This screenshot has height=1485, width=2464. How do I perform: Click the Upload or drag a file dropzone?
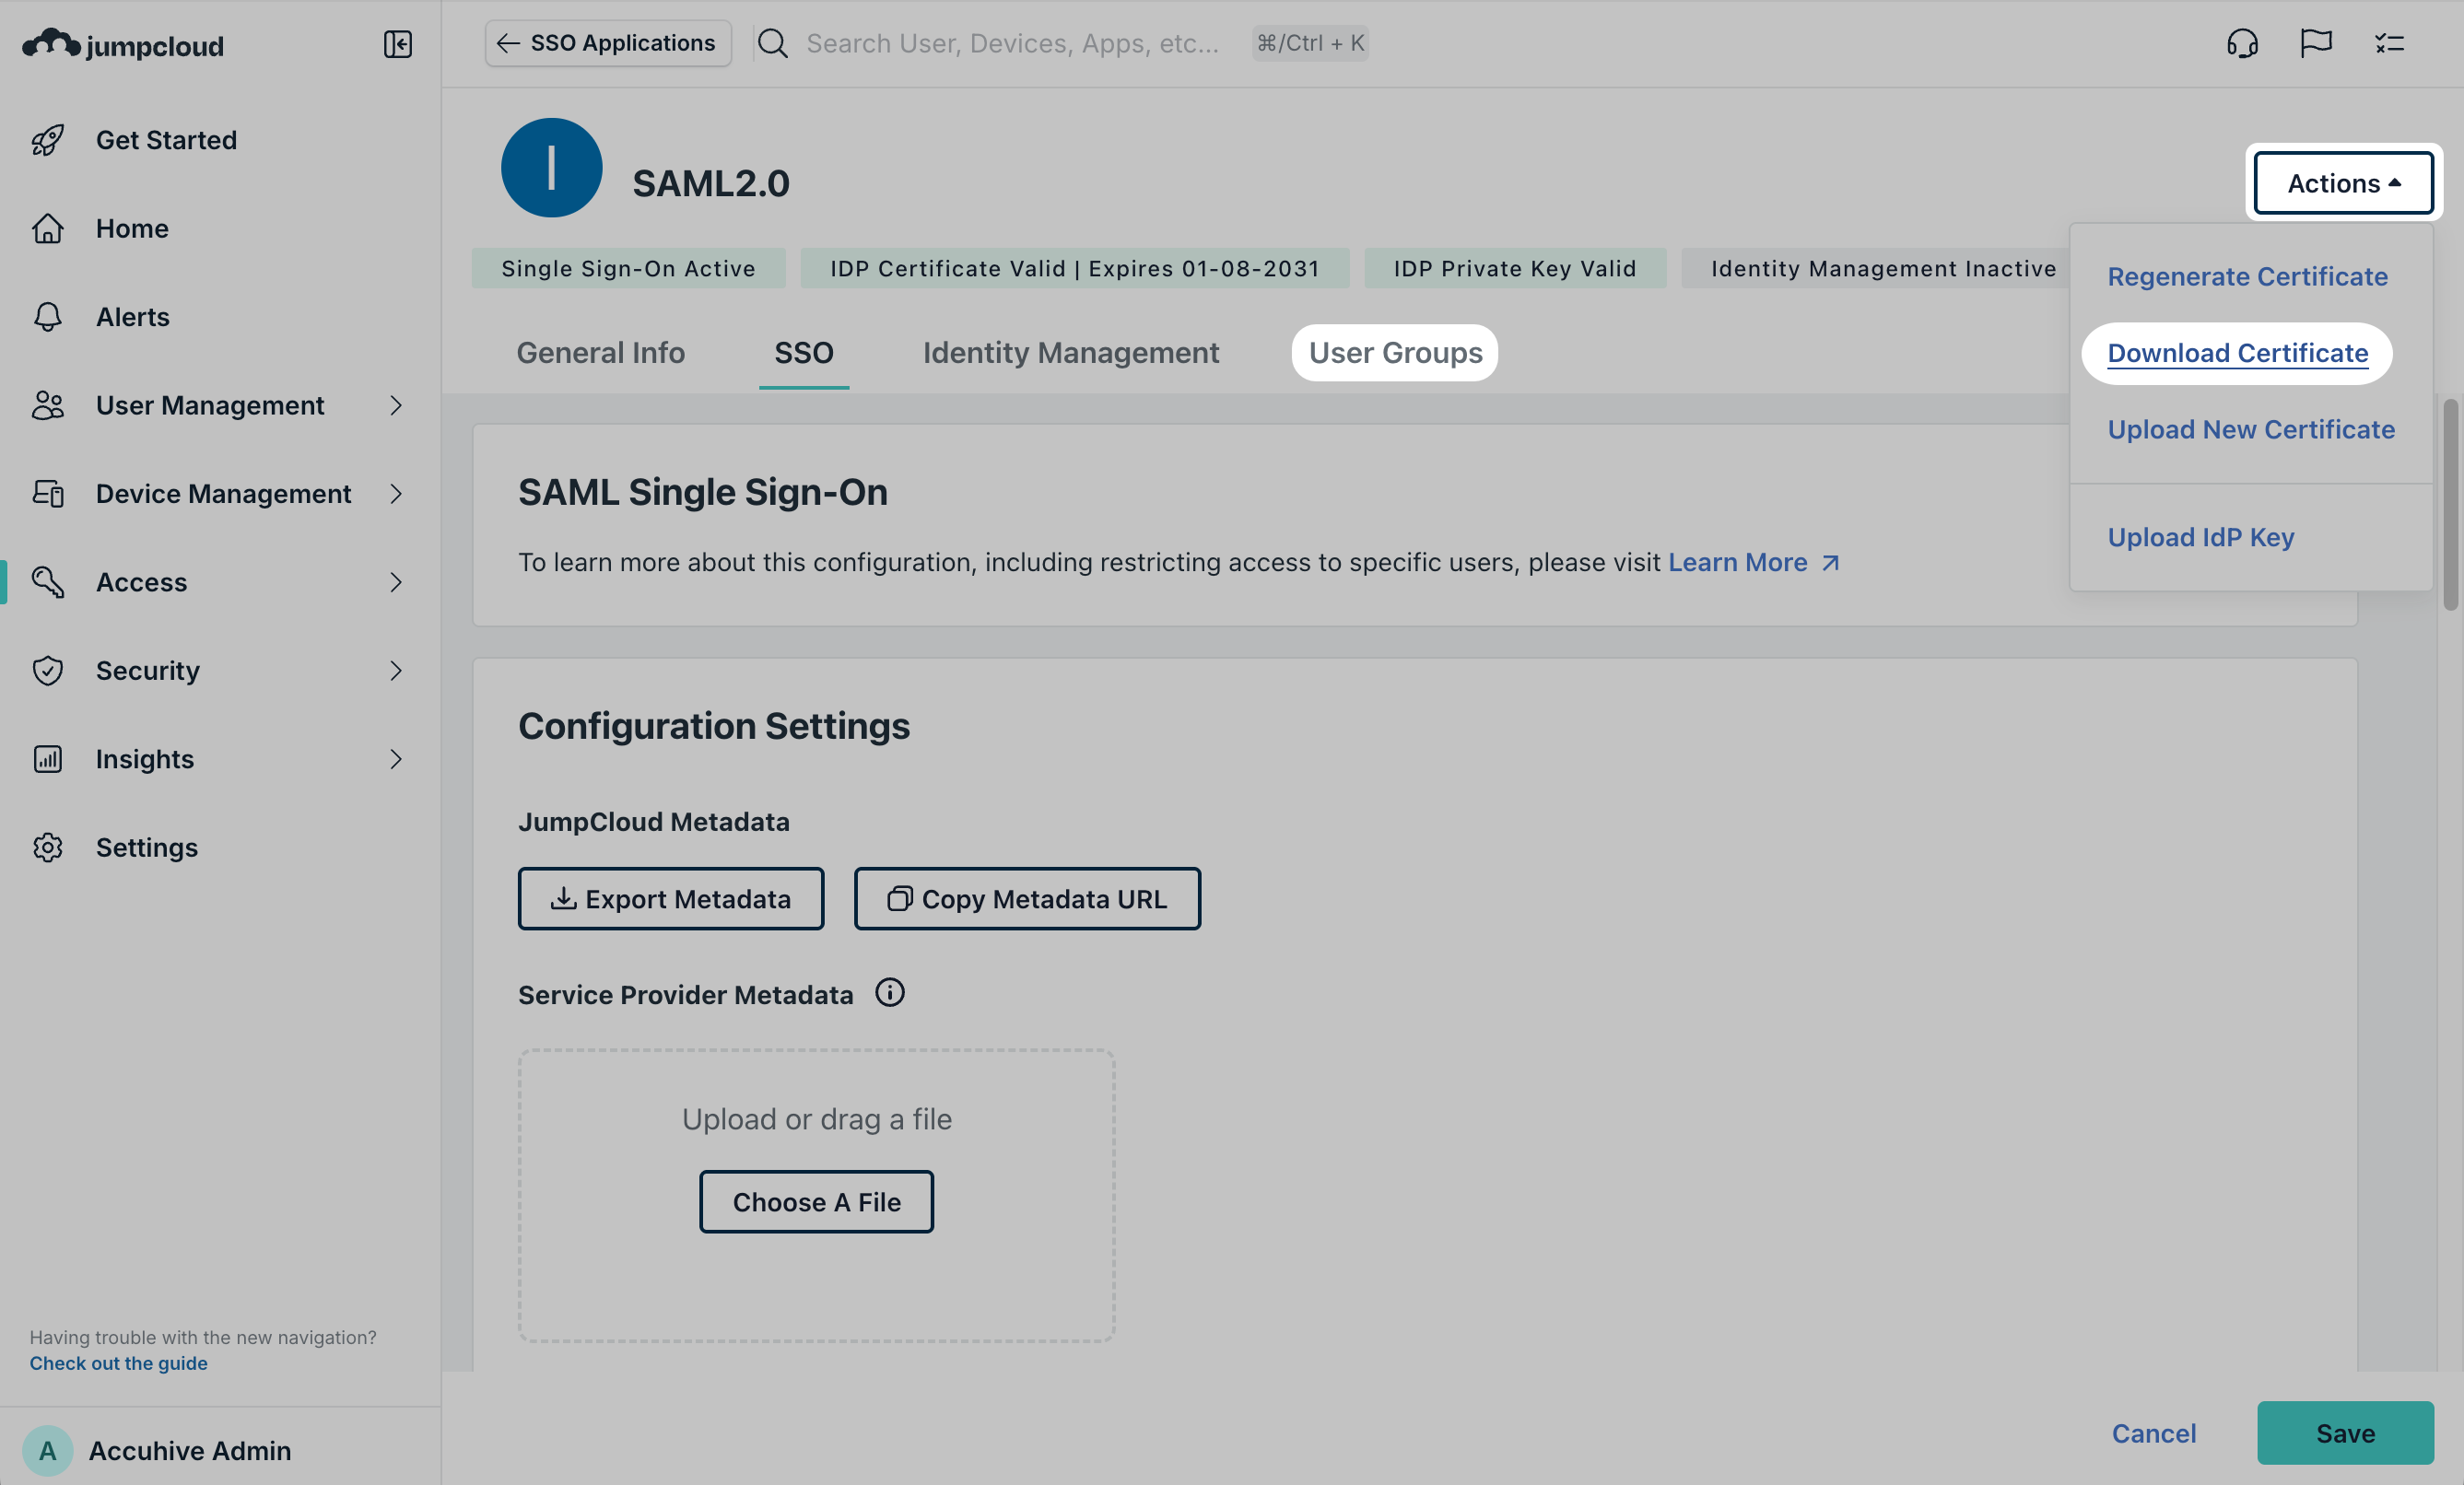tap(816, 1195)
